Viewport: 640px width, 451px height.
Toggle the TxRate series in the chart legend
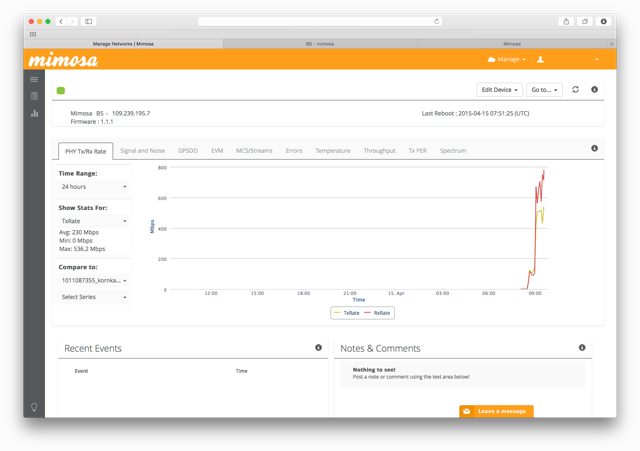(346, 313)
